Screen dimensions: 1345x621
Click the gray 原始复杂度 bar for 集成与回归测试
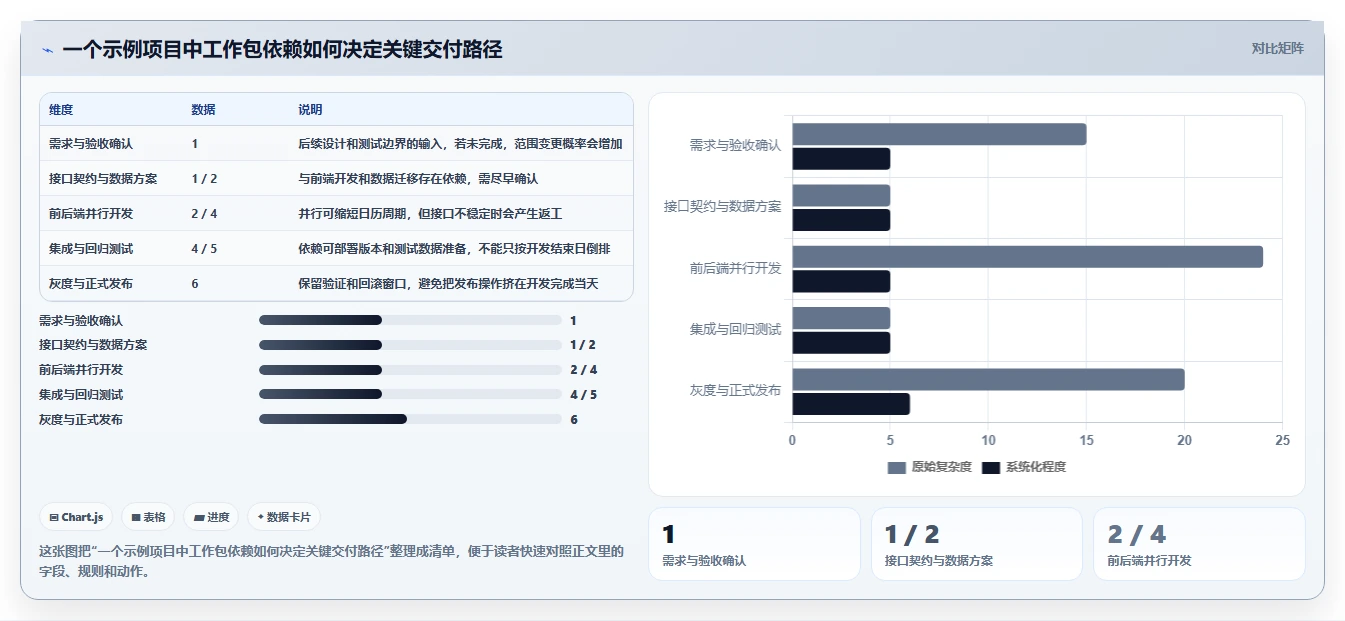841,318
